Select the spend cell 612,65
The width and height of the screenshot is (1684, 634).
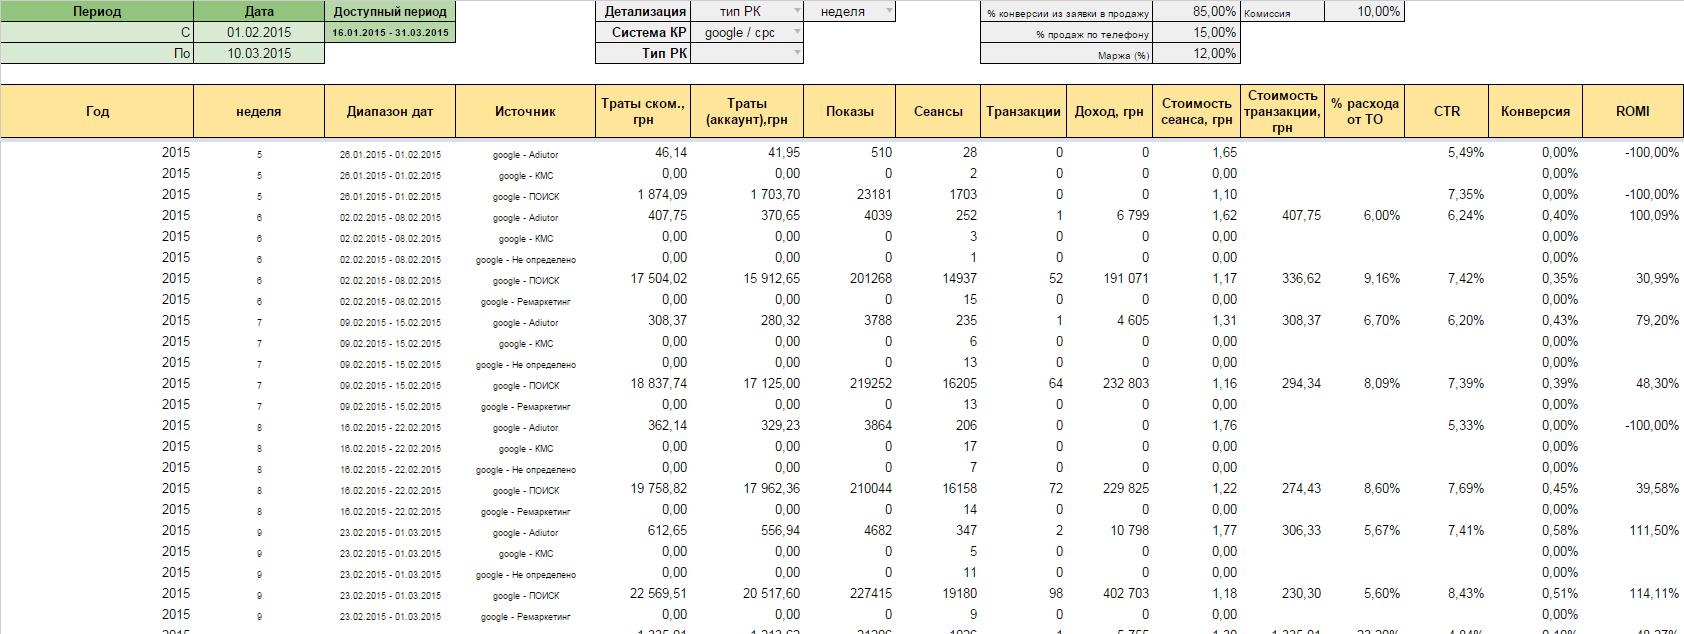coord(667,530)
